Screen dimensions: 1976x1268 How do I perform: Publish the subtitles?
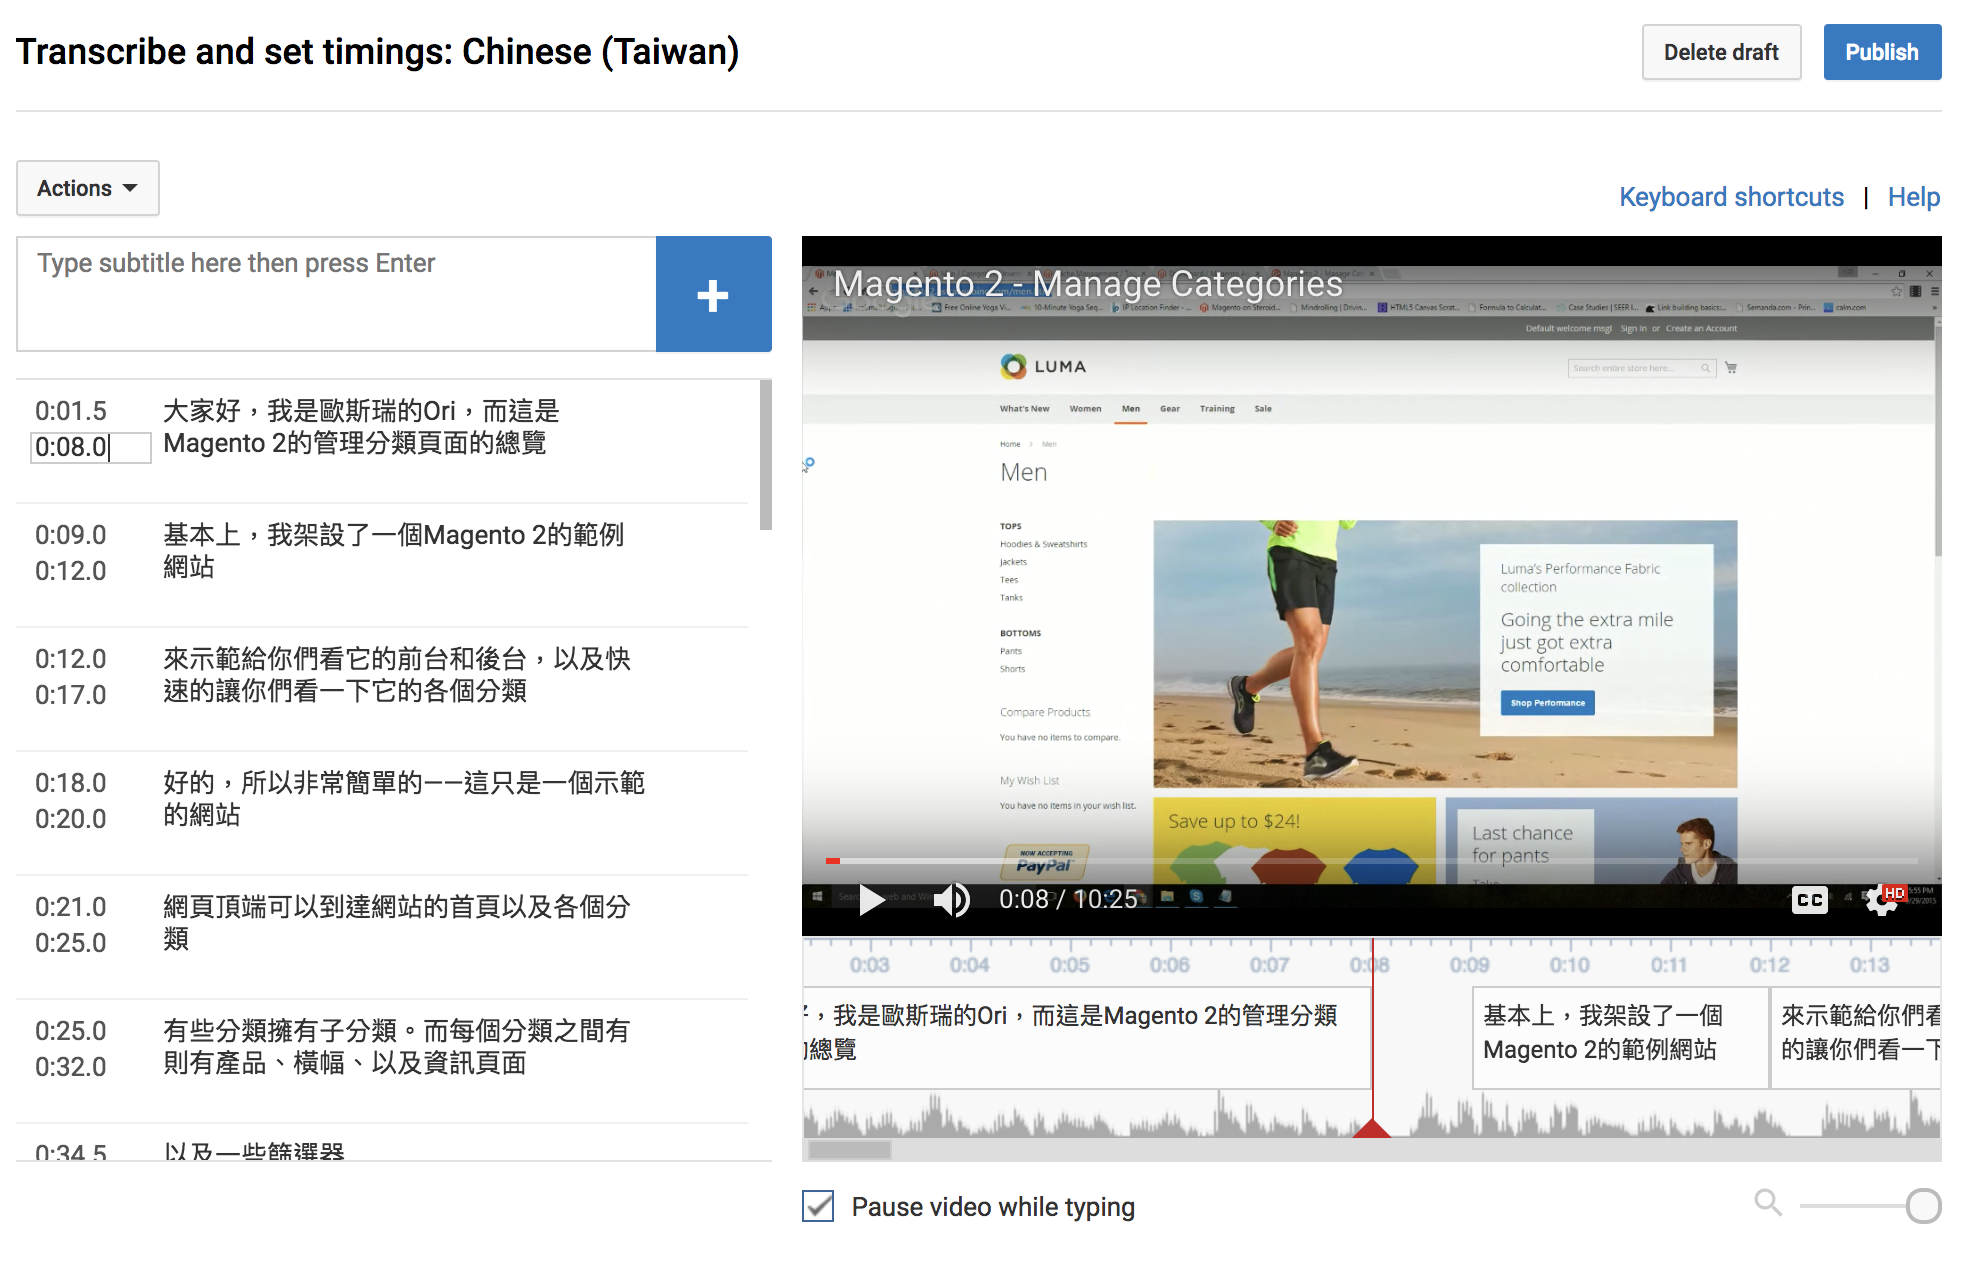tap(1882, 52)
